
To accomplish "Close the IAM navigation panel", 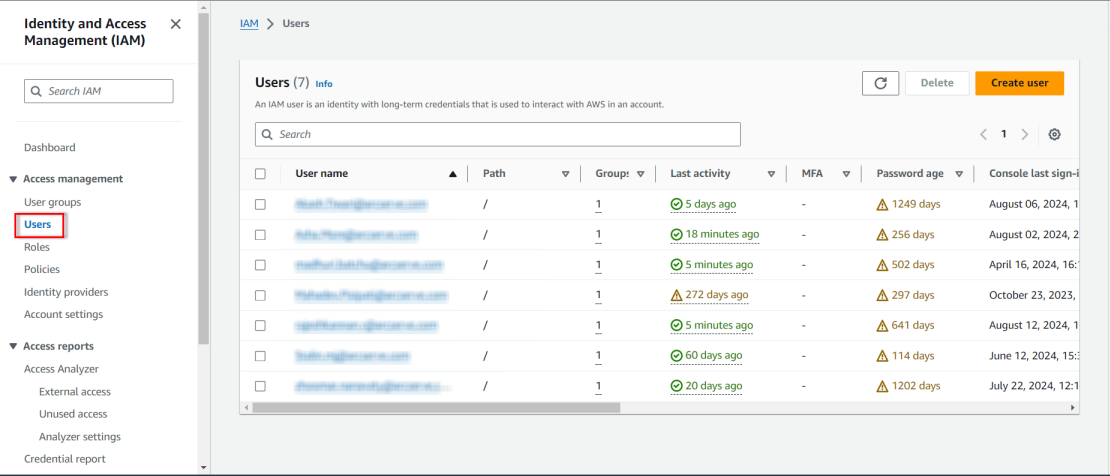I will click(x=176, y=24).
